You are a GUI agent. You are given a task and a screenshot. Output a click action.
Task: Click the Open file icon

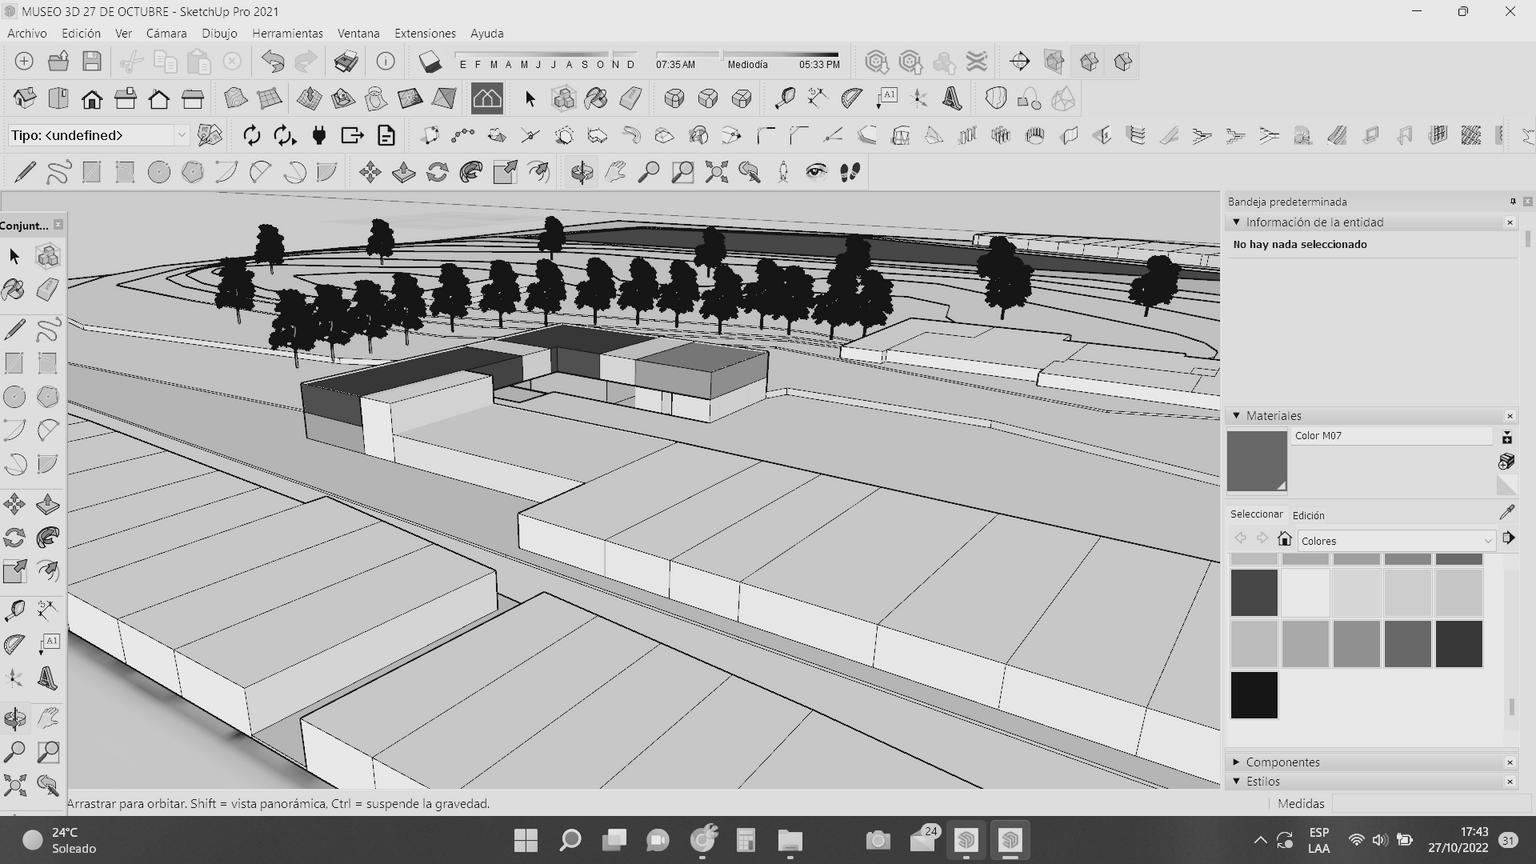58,62
